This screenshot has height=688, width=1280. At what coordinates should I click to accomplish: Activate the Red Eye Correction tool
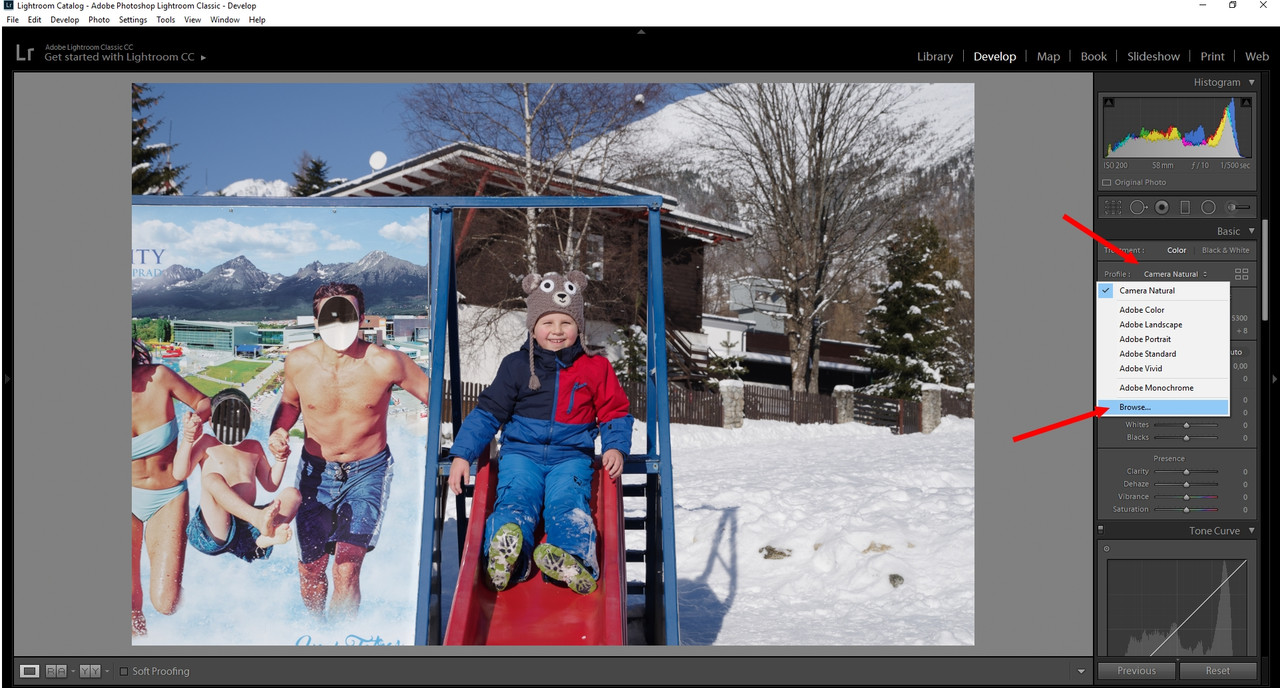pos(1161,207)
